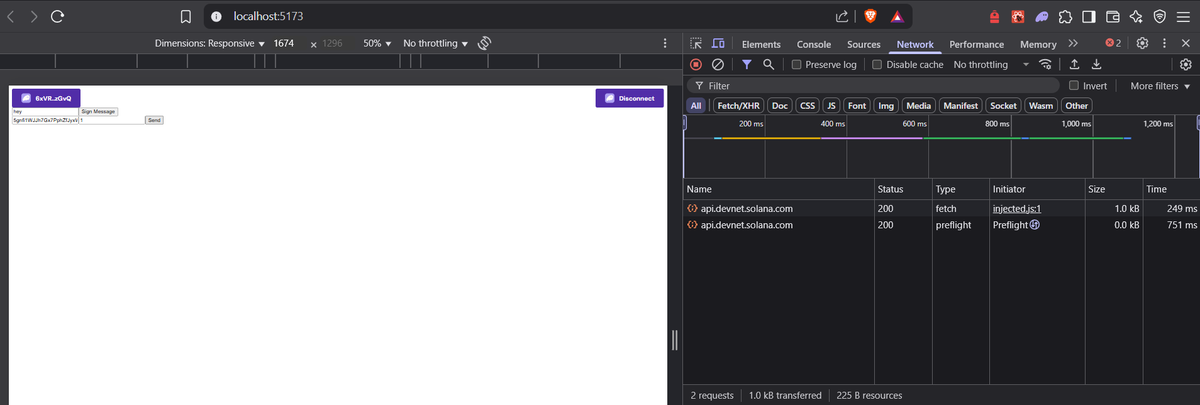Open device toolbar more options menu
This screenshot has height=405, width=1200.
tap(665, 44)
